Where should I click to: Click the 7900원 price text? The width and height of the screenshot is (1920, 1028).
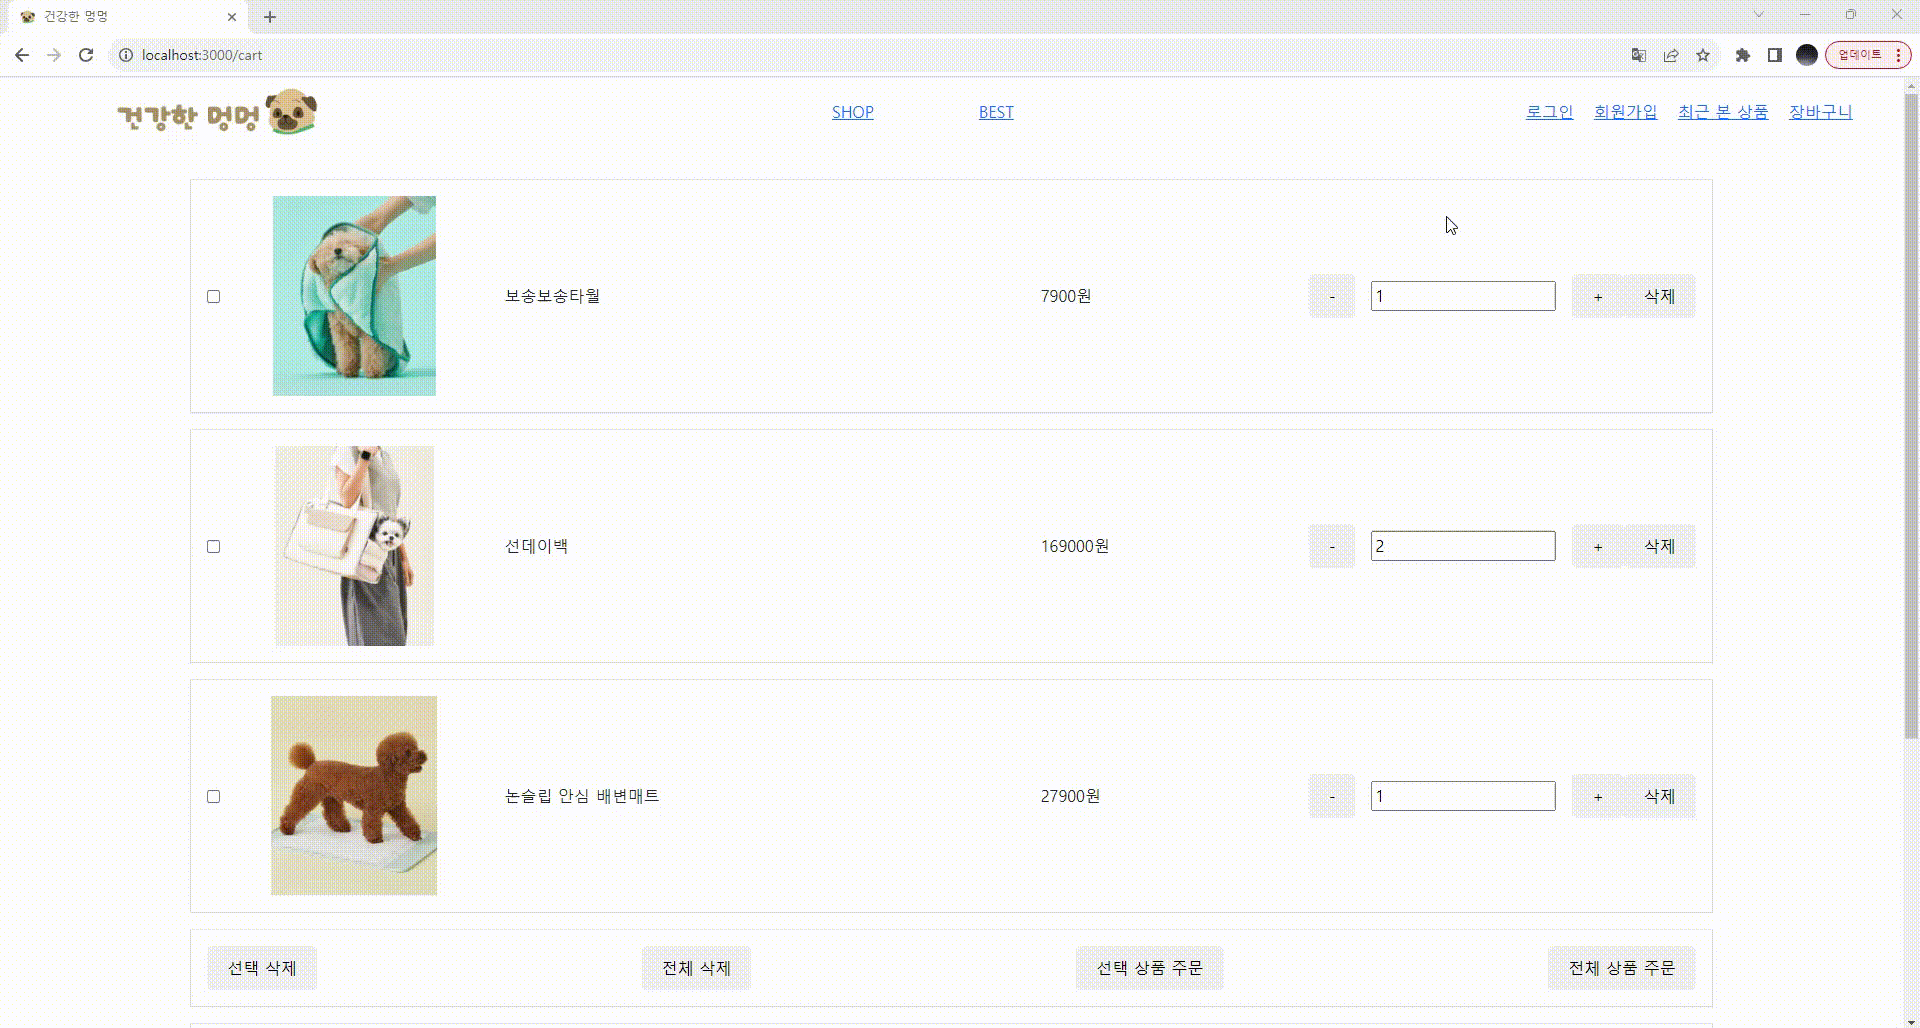pyautogui.click(x=1066, y=296)
